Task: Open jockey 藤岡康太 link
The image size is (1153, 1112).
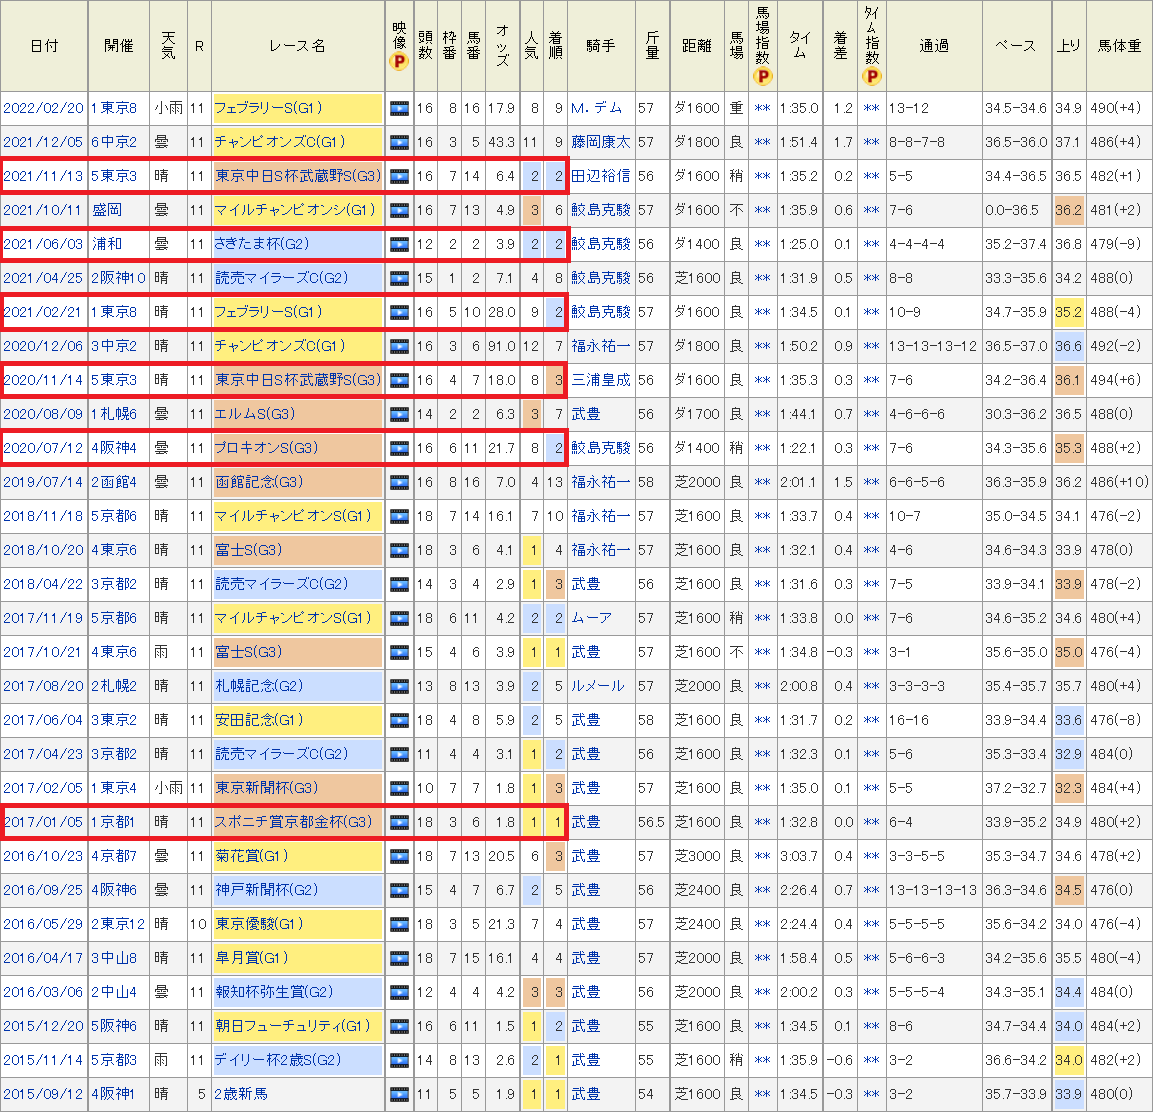Action: tap(601, 142)
